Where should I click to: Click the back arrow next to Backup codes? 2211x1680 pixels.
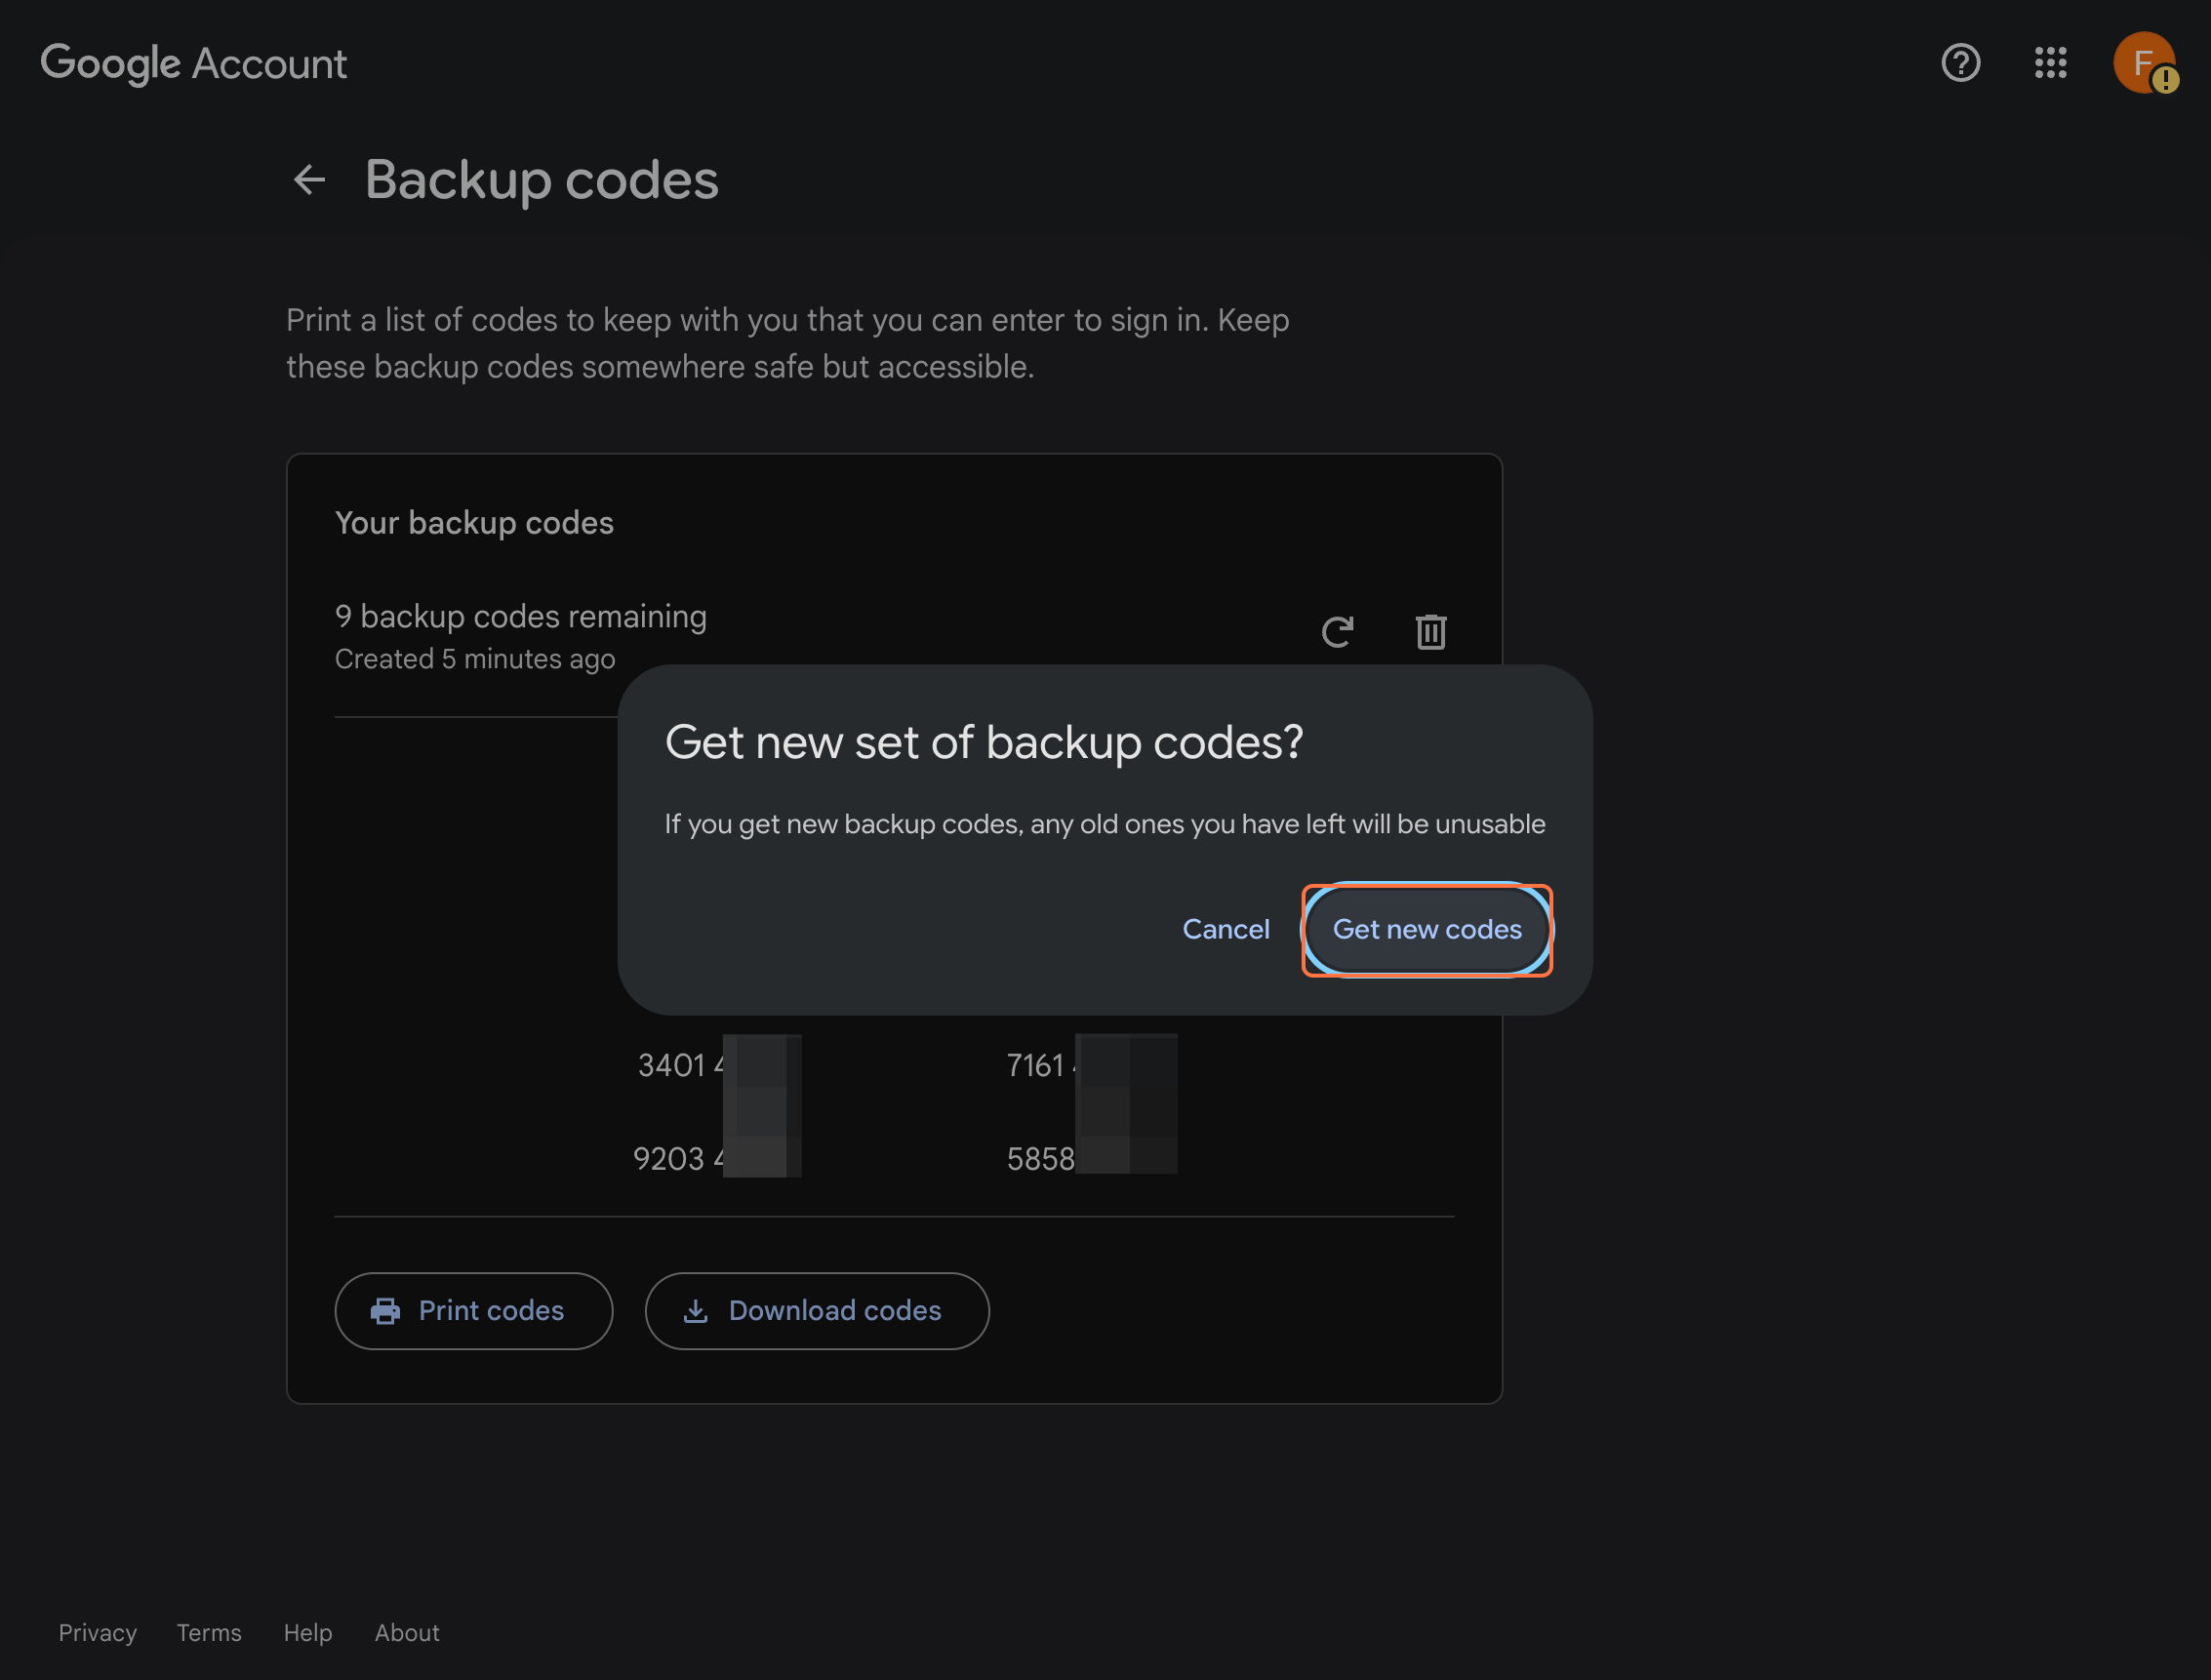(309, 179)
